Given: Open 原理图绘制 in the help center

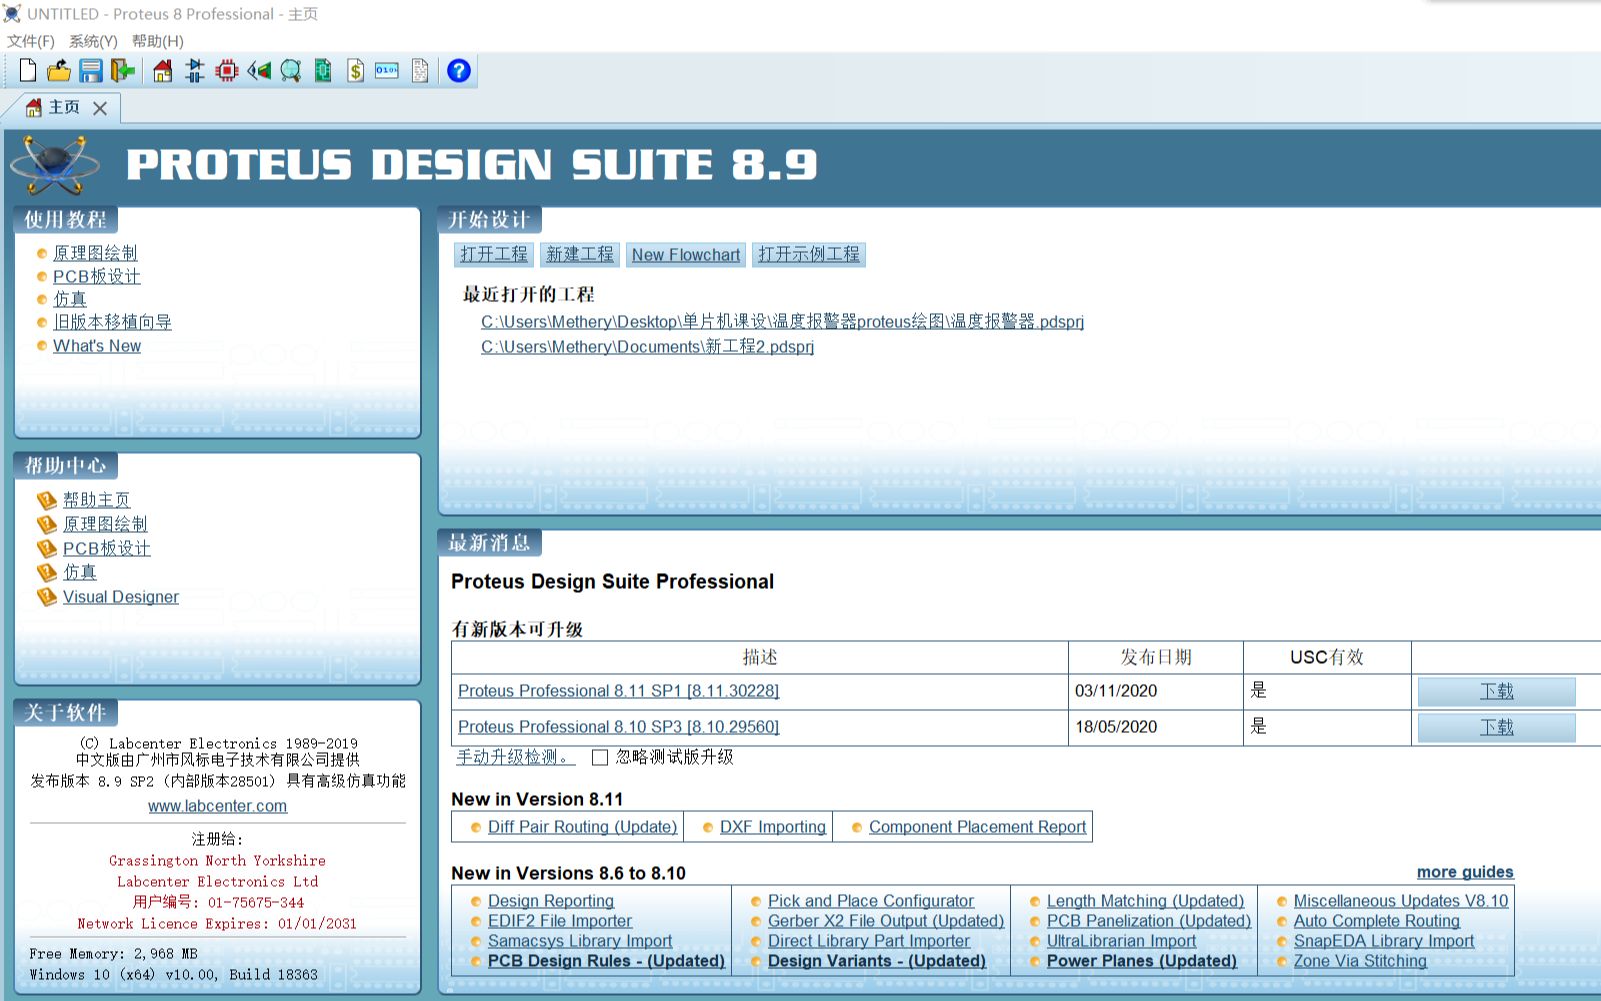Looking at the screenshot, I should (x=105, y=524).
